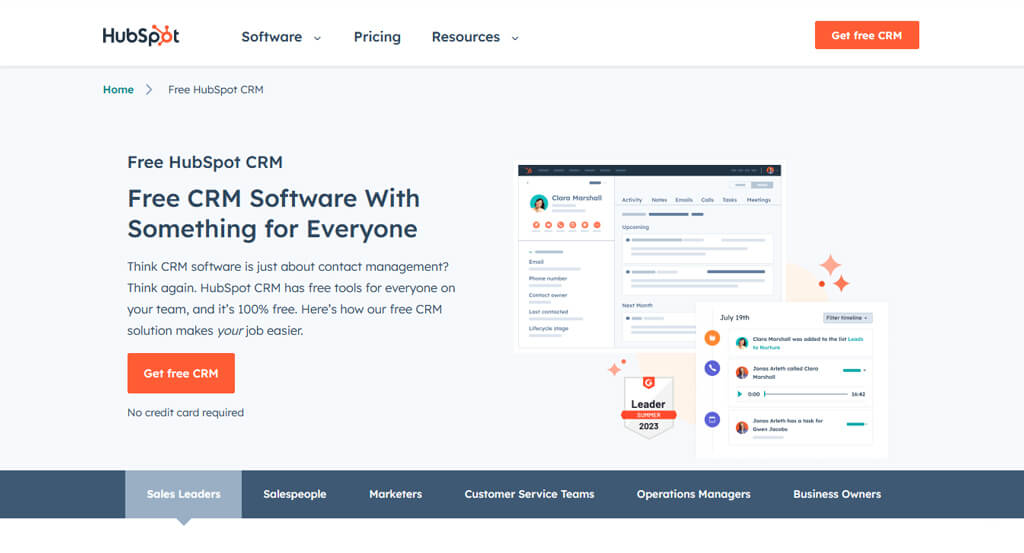This screenshot has width=1024, height=553.
Task: Click the hero Get free CRM button
Action: tap(181, 373)
